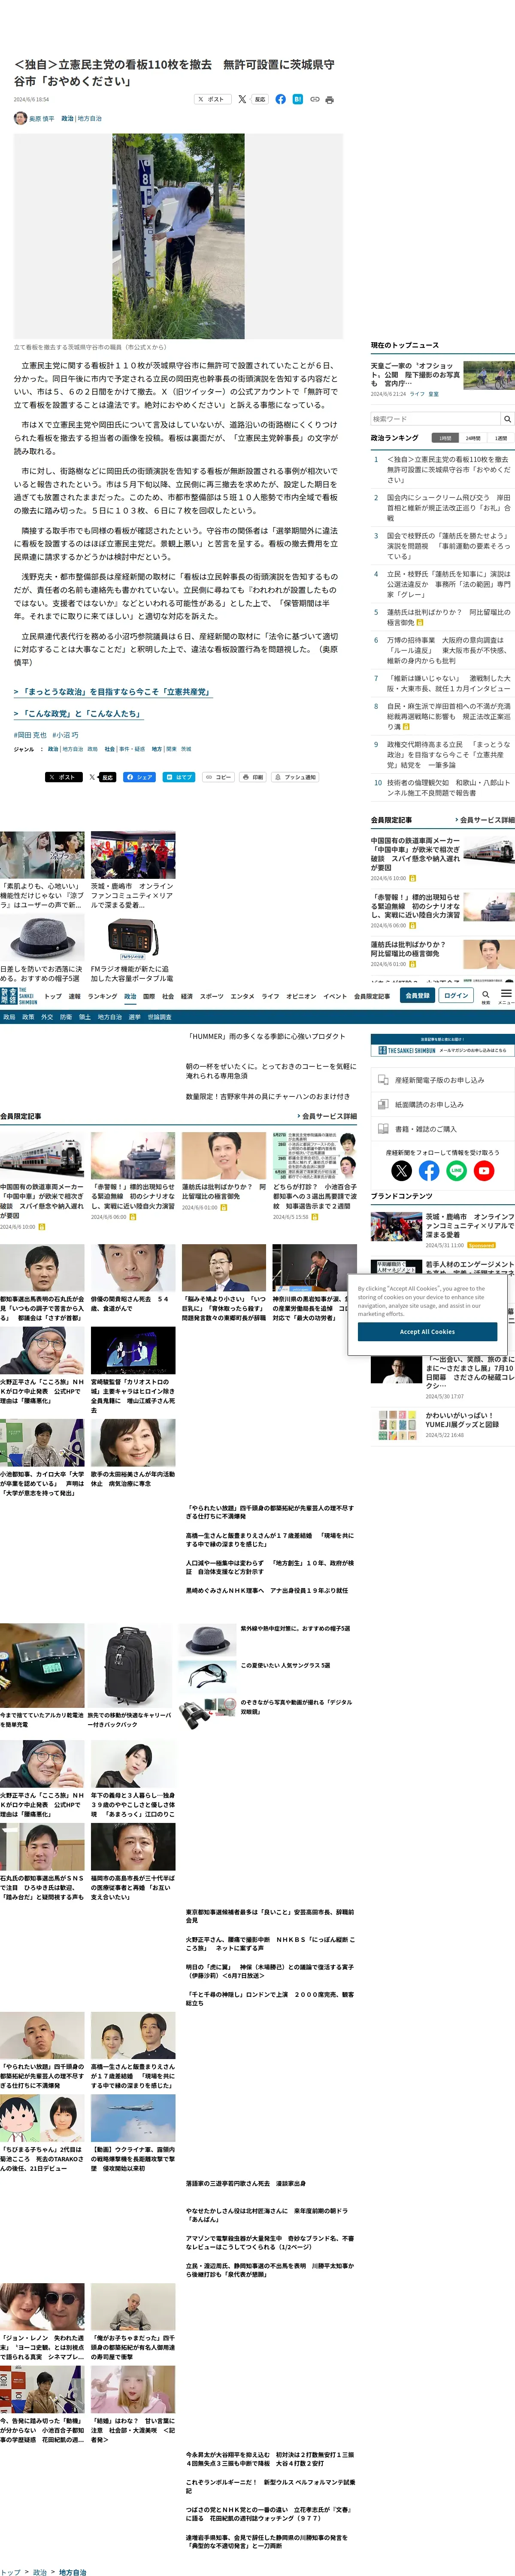The image size is (515, 2576).
Task: Open ranking item 10 技術者の倫理観欠如
Action: pos(448,788)
